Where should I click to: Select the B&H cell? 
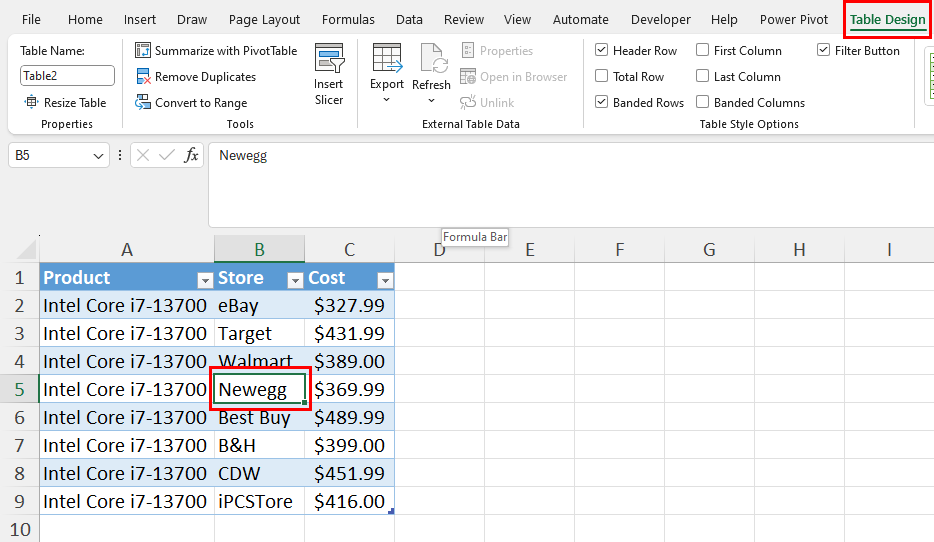259,445
